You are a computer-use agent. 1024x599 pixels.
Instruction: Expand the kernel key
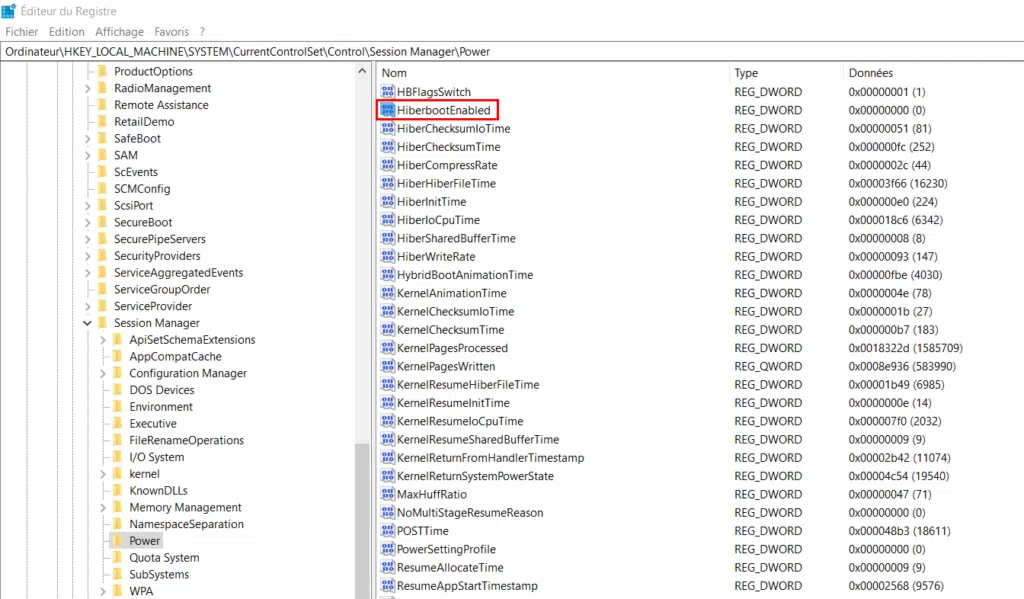click(x=103, y=474)
